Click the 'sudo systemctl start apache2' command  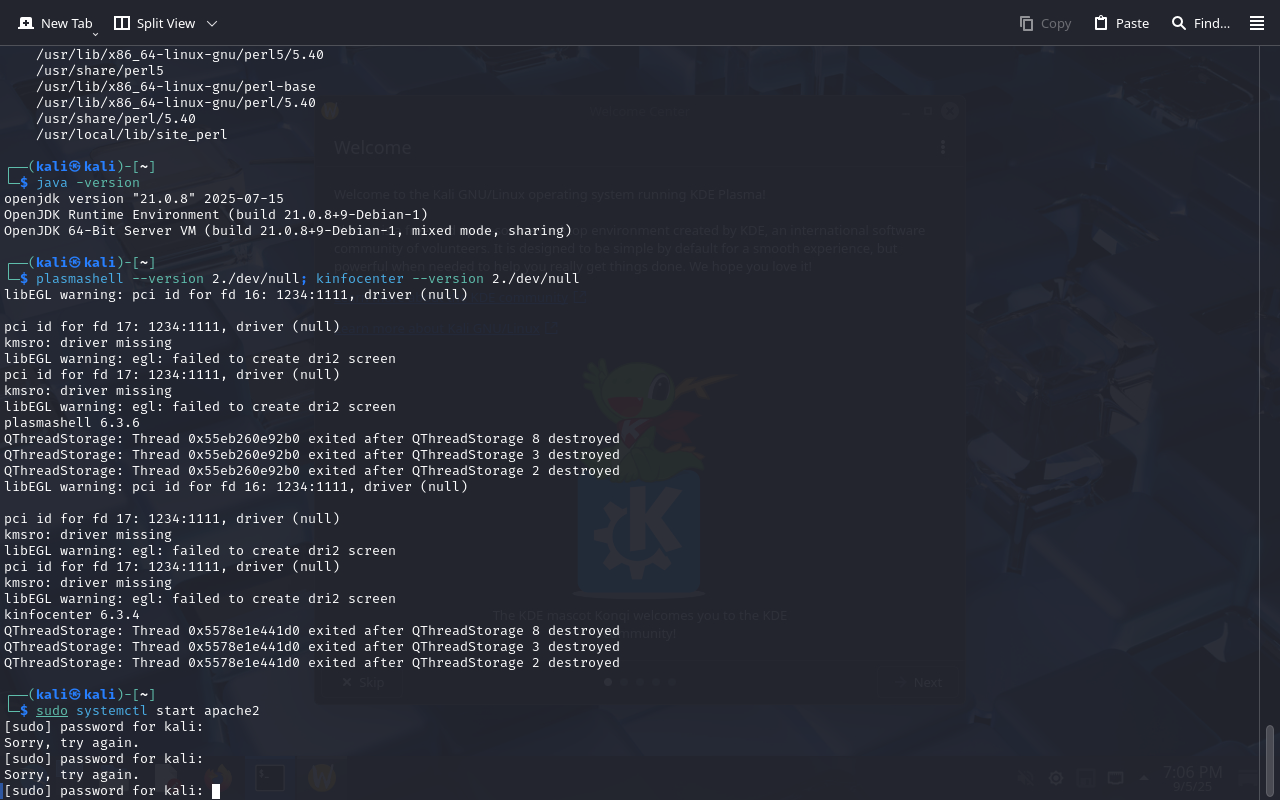point(148,711)
